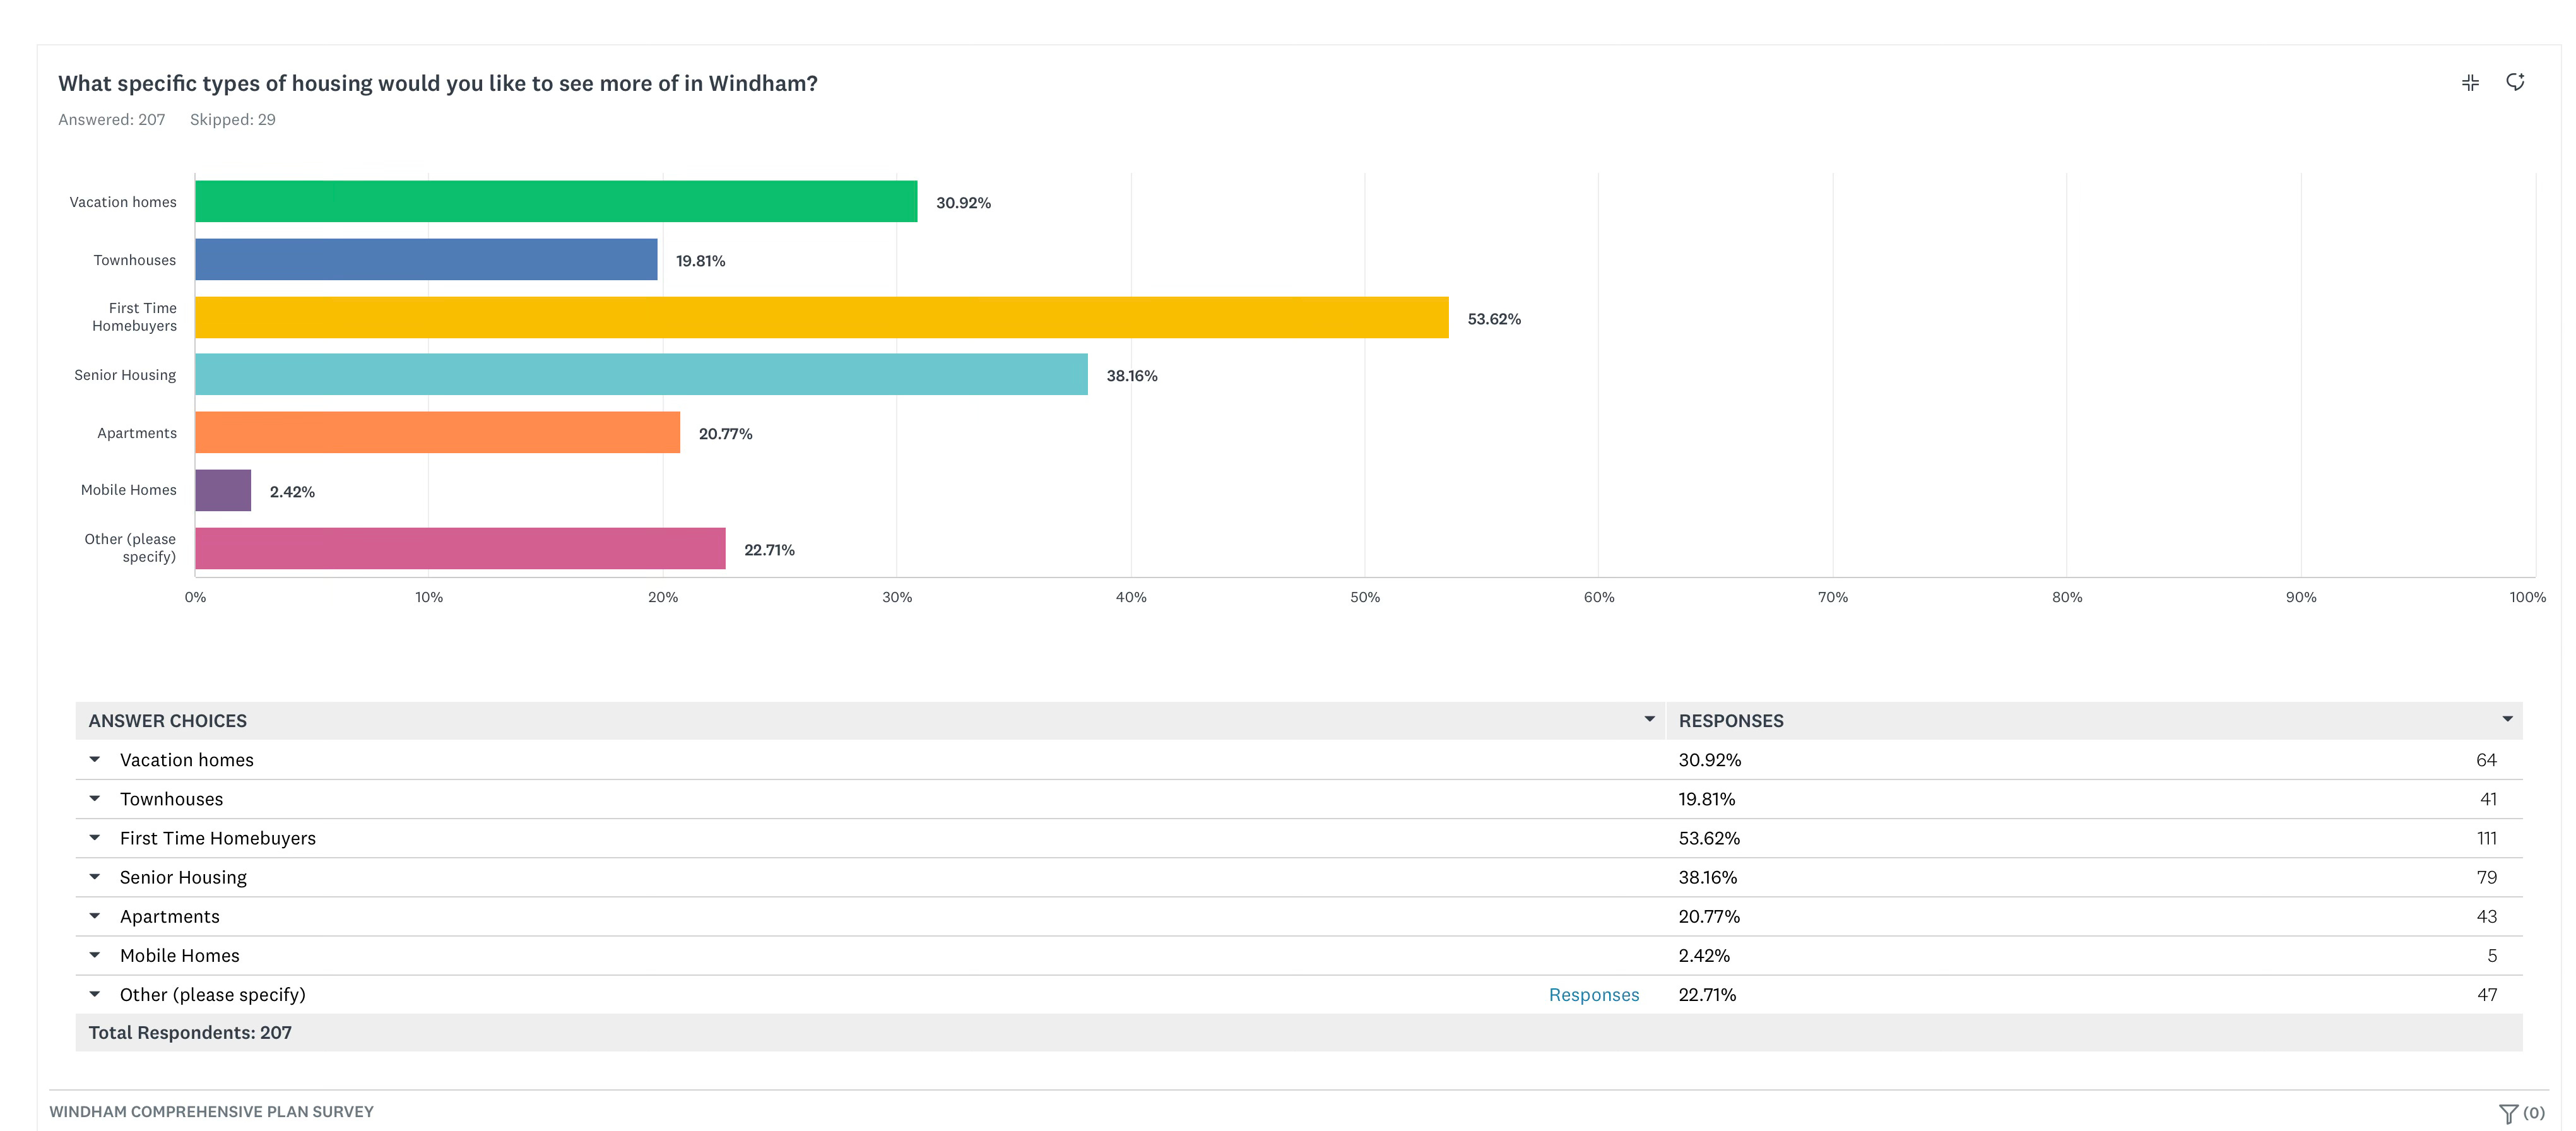Expand the Other (please specify) row arrow

click(95, 993)
